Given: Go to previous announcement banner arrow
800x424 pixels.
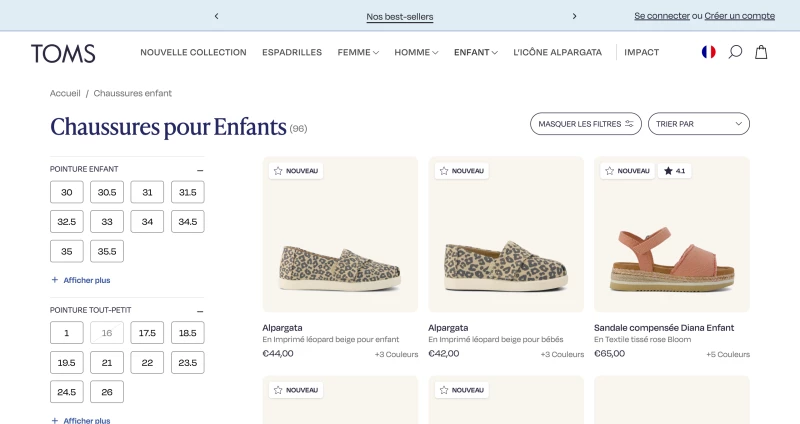Looking at the screenshot, I should tap(216, 16).
